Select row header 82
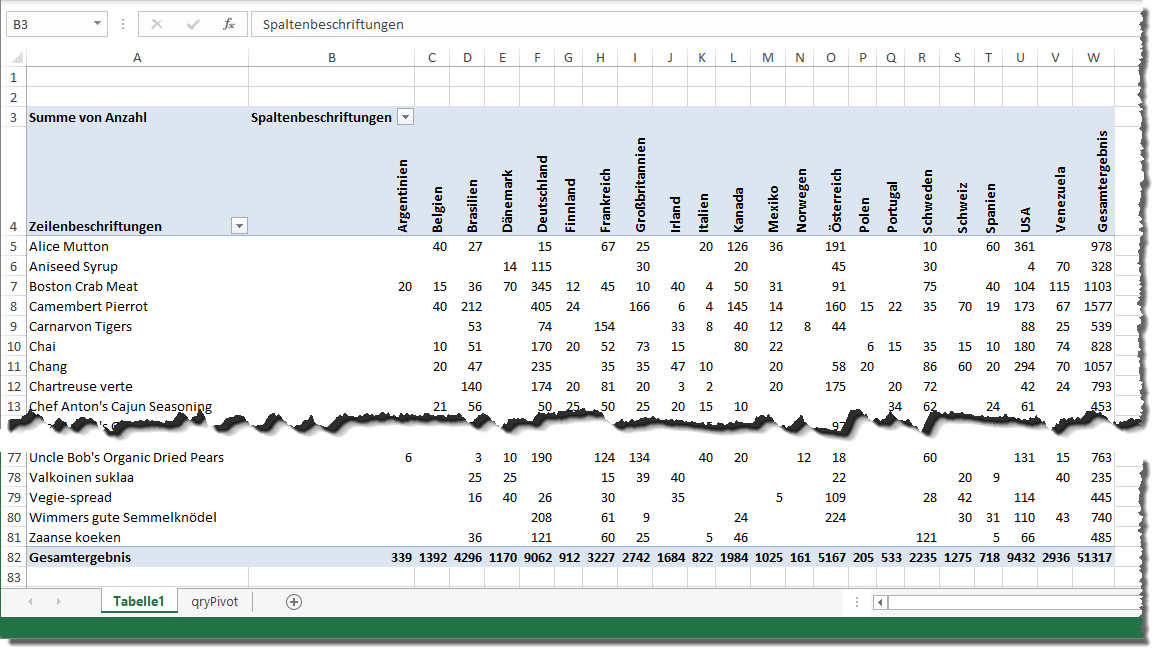 click(13, 557)
